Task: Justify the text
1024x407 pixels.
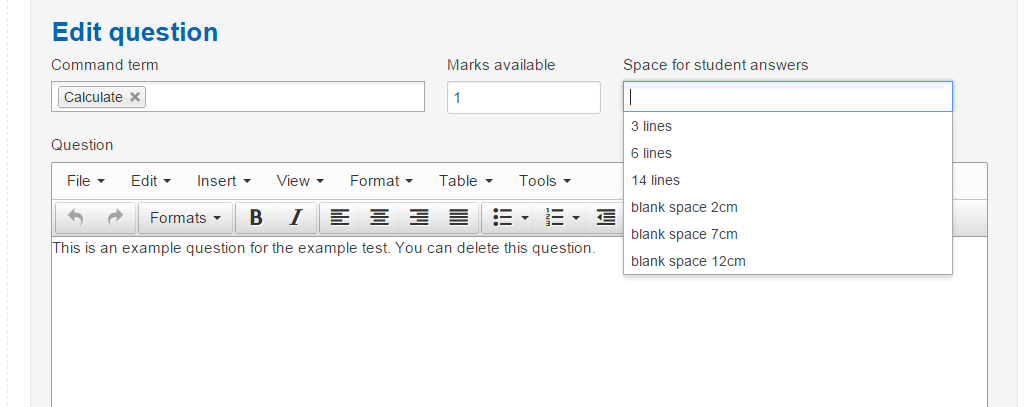Action: 458,218
